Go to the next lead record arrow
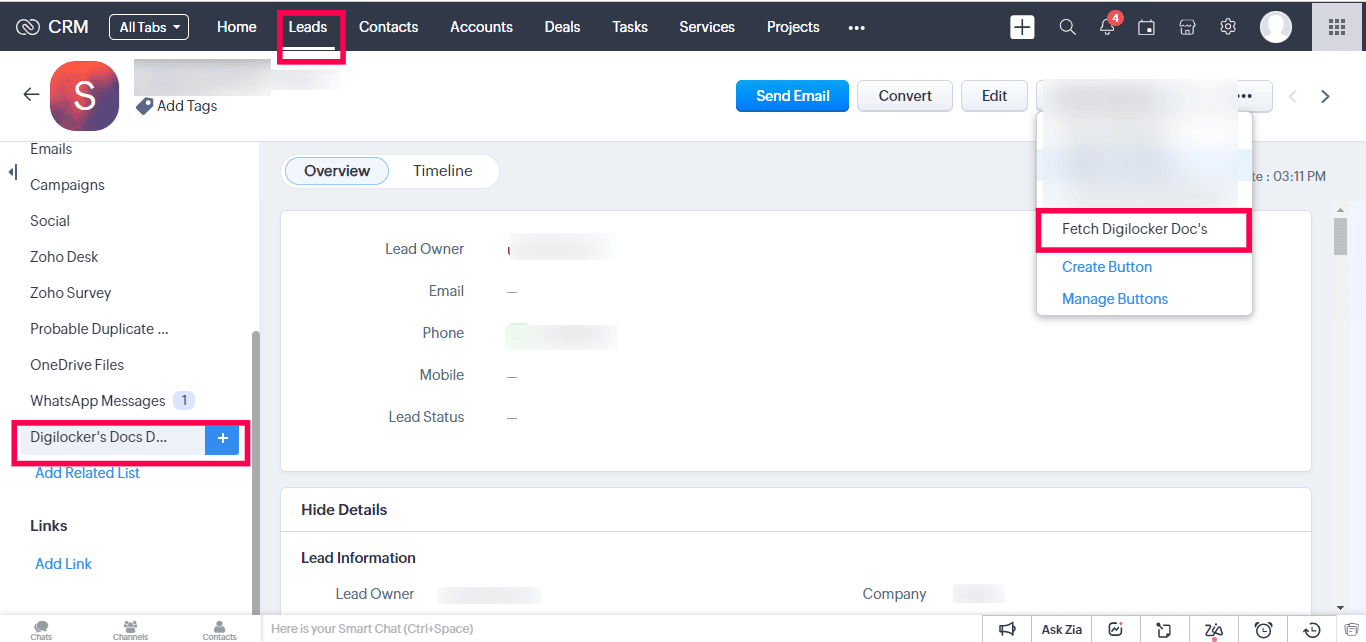This screenshot has height=642, width=1366. pyautogui.click(x=1325, y=96)
